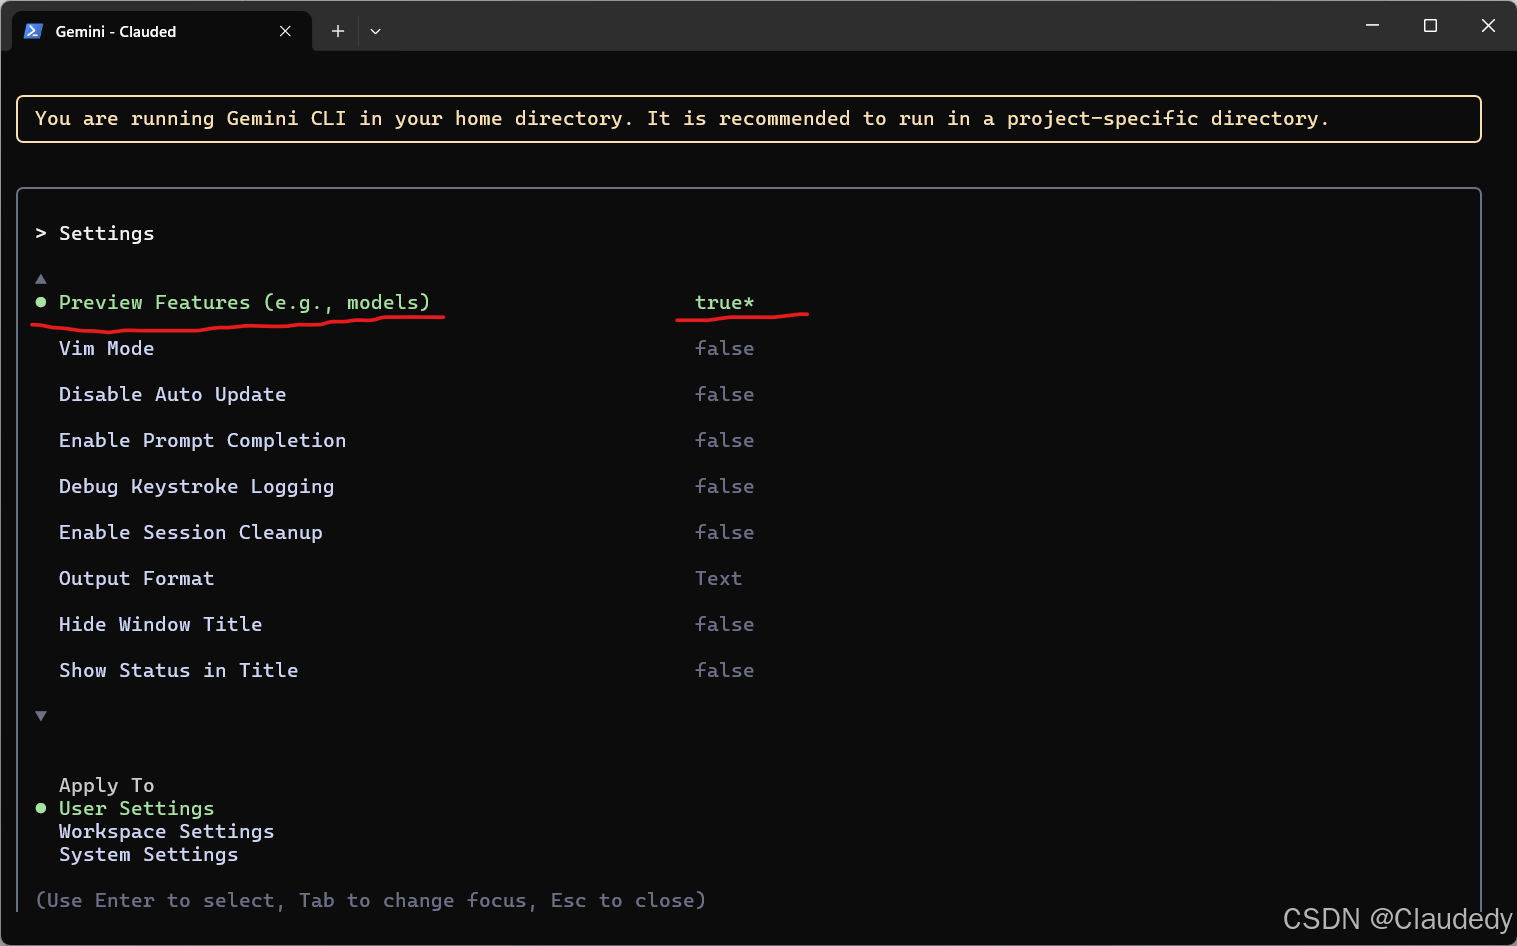Click the Apply To label

(106, 785)
